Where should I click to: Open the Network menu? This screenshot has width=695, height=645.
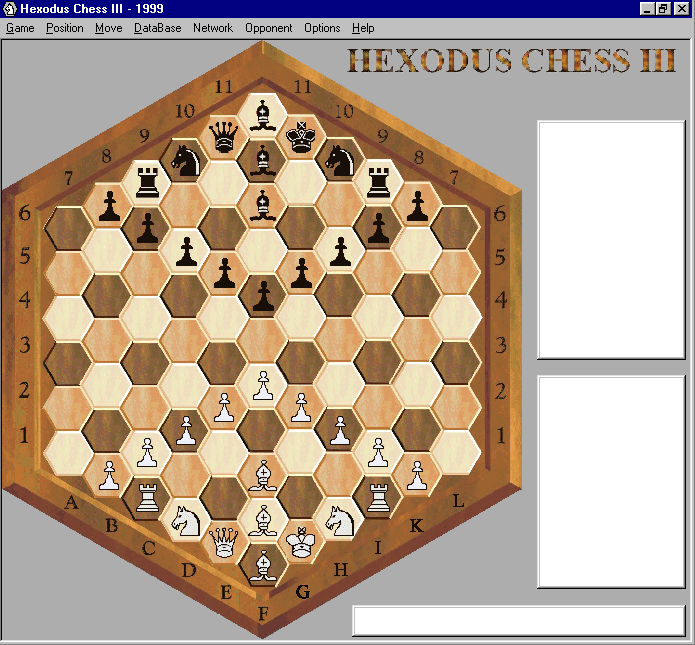(x=213, y=28)
